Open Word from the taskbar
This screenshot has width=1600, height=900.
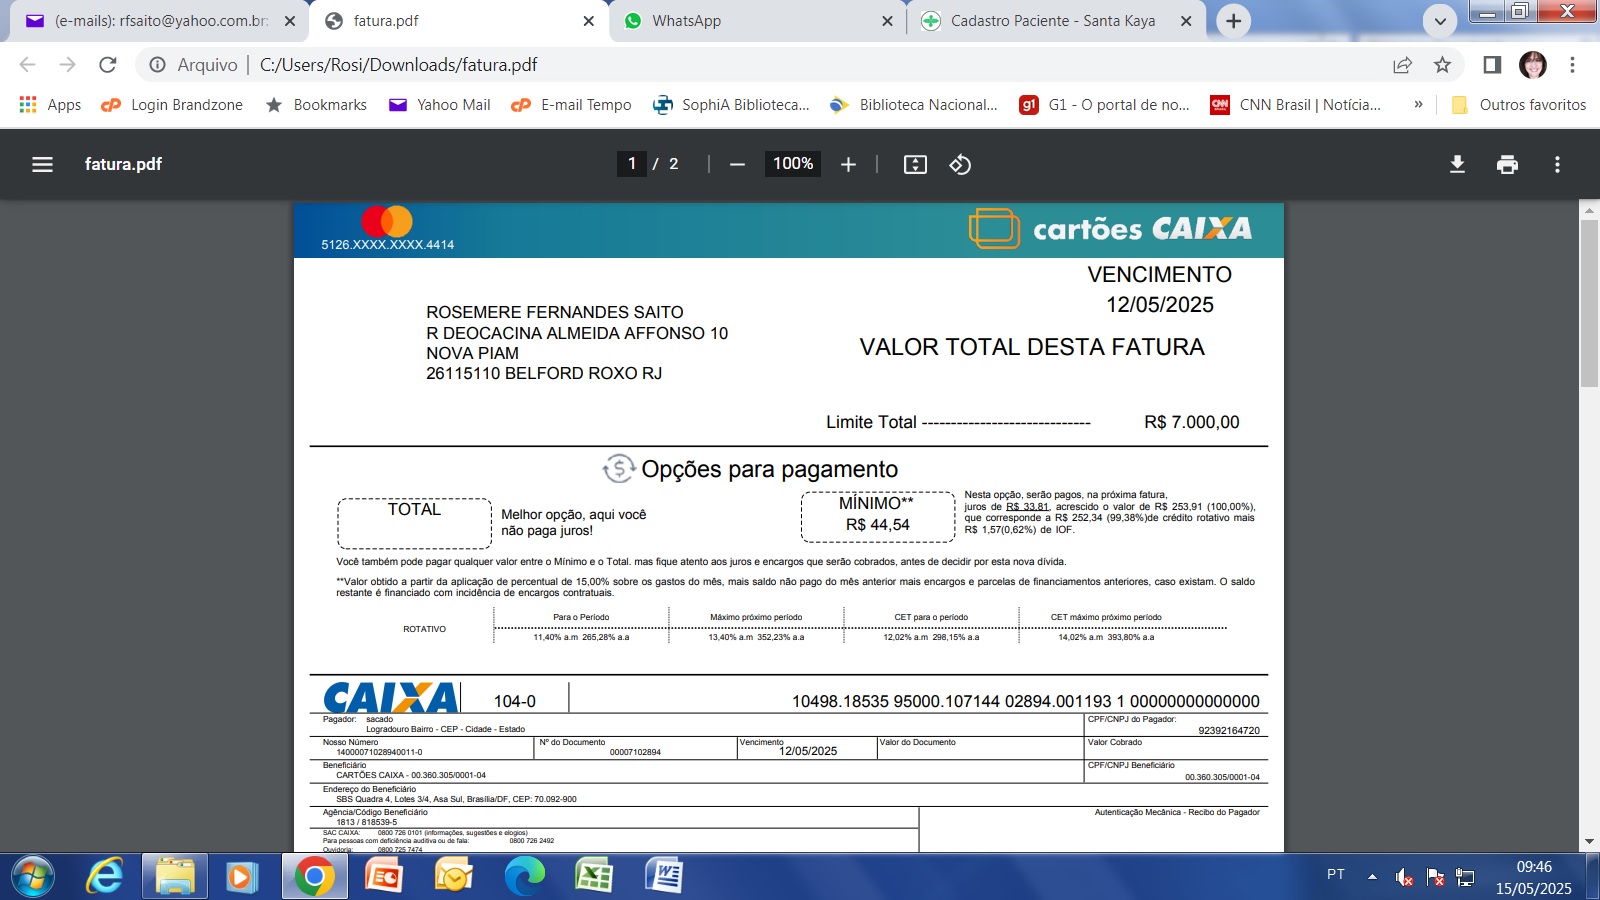[664, 877]
